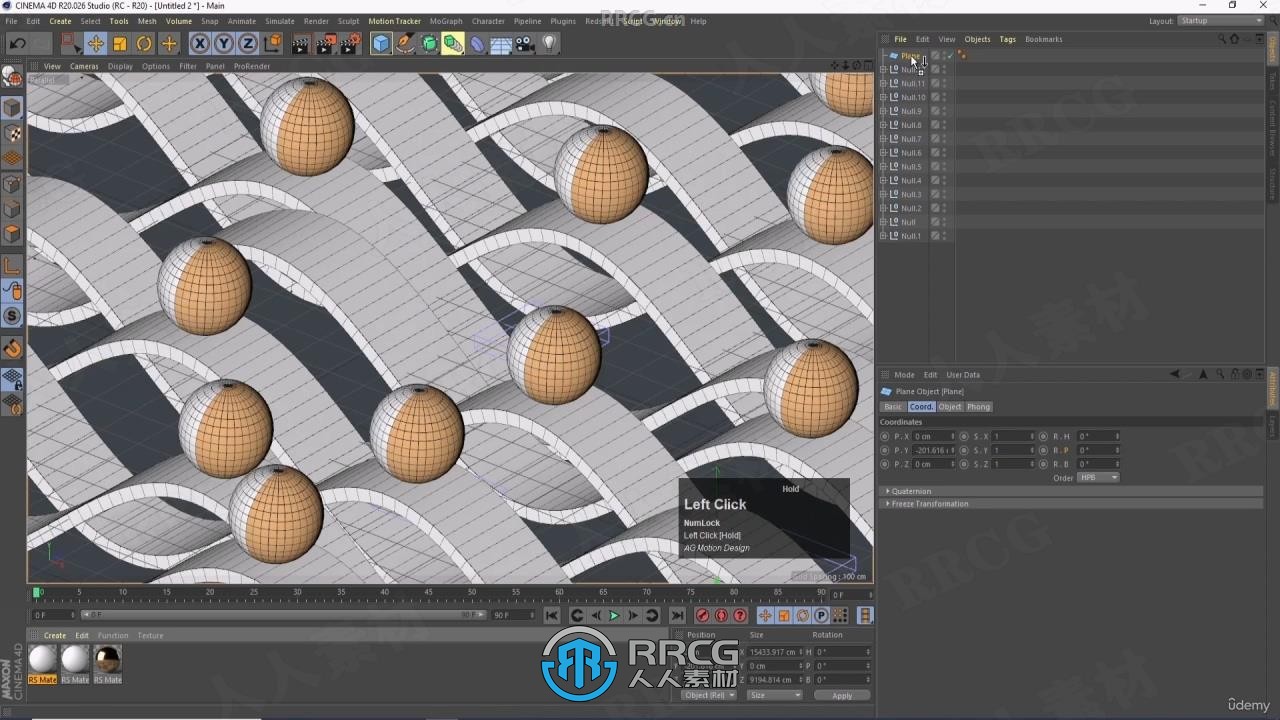Image resolution: width=1280 pixels, height=720 pixels.
Task: Click the Subdivision Surface generator icon
Action: 429,43
